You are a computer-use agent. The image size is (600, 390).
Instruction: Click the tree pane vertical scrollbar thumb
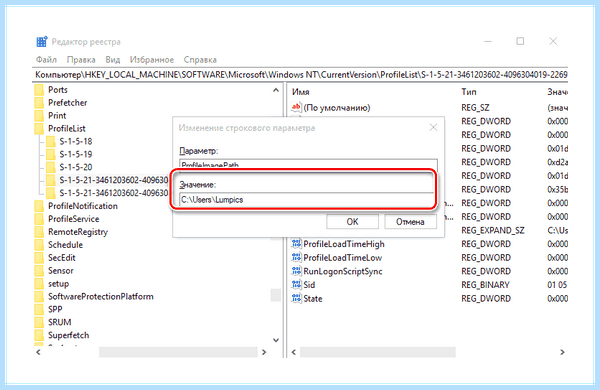pyautogui.click(x=276, y=295)
